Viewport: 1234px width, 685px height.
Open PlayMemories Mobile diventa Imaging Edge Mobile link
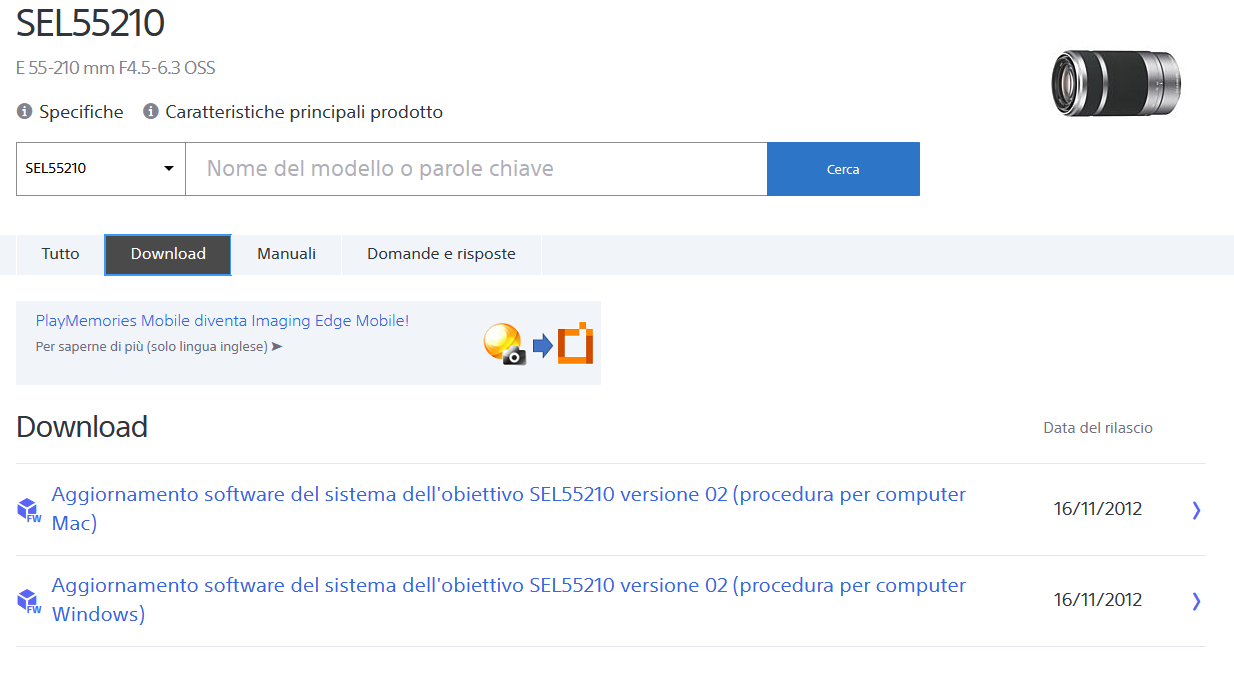point(222,321)
